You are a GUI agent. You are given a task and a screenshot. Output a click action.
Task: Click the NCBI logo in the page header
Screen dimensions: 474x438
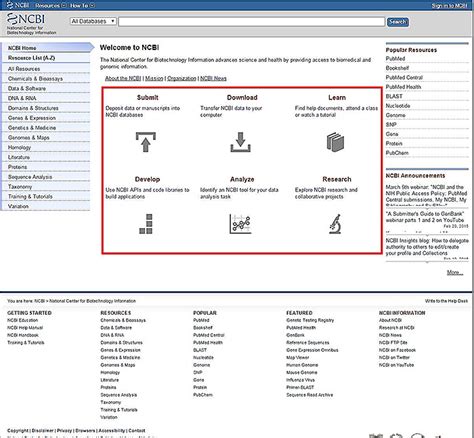31,24
